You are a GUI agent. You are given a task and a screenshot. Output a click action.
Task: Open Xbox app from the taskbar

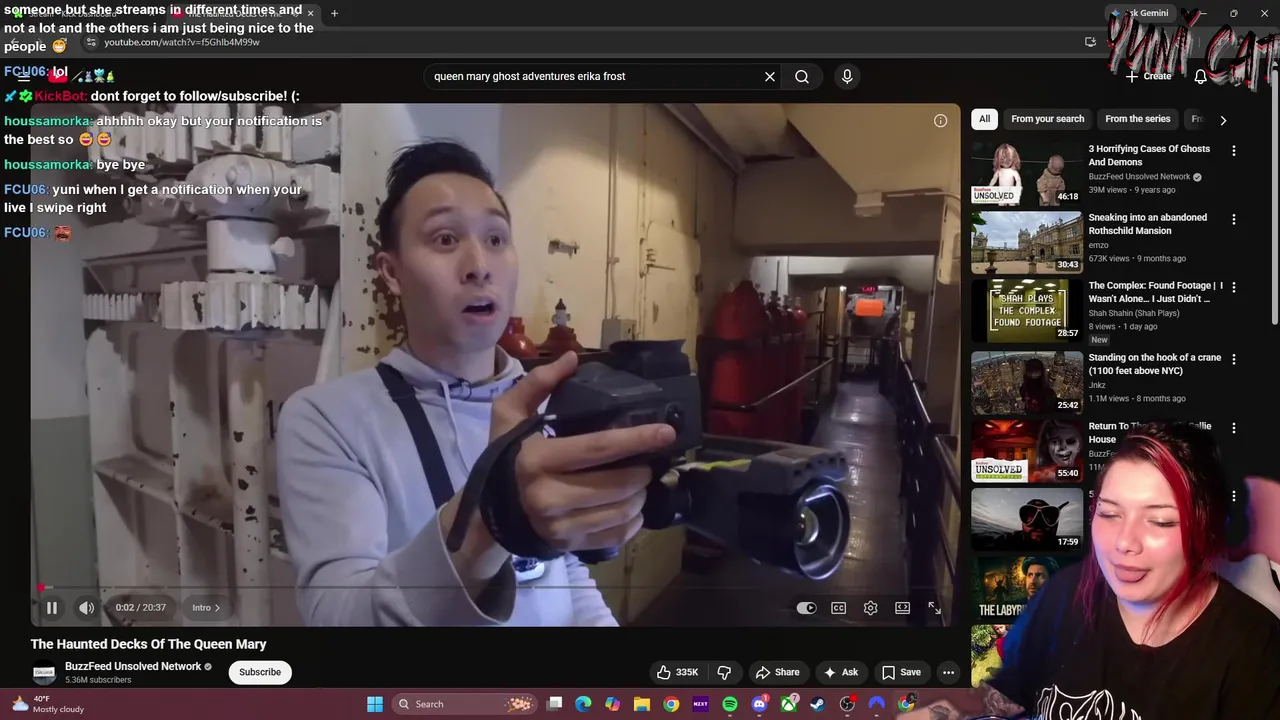pyautogui.click(x=789, y=704)
